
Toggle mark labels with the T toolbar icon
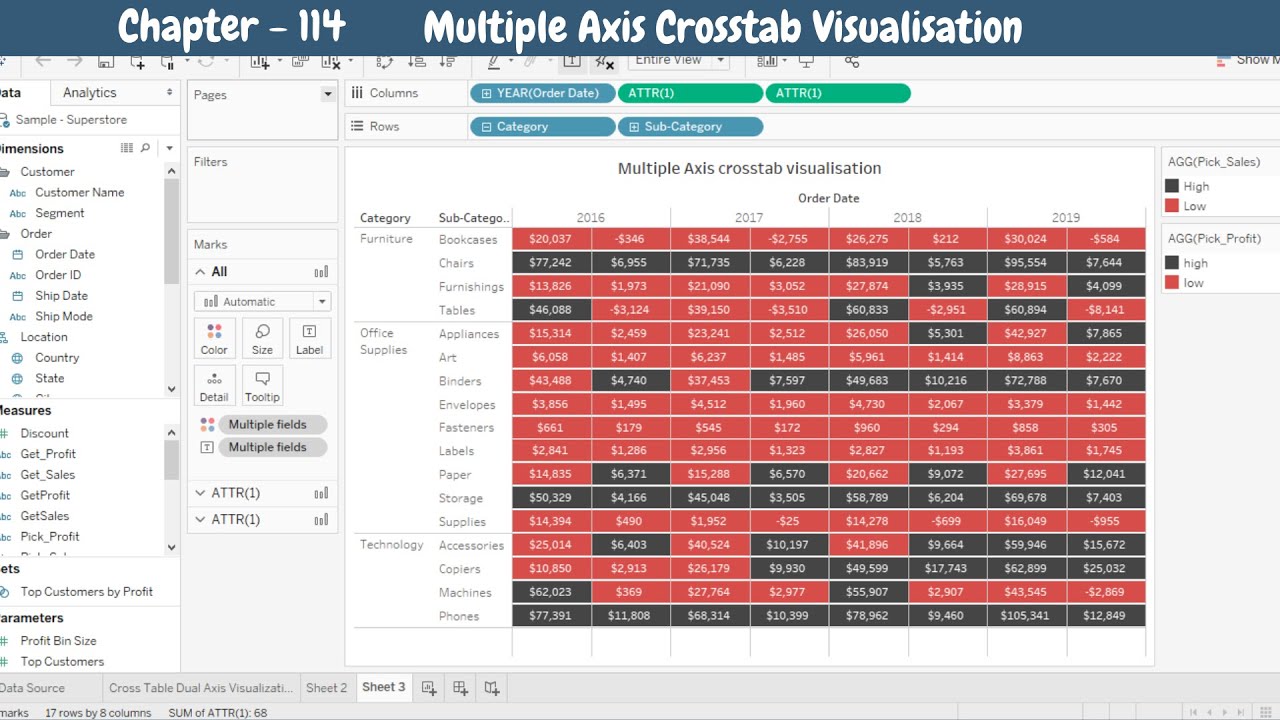pyautogui.click(x=569, y=62)
